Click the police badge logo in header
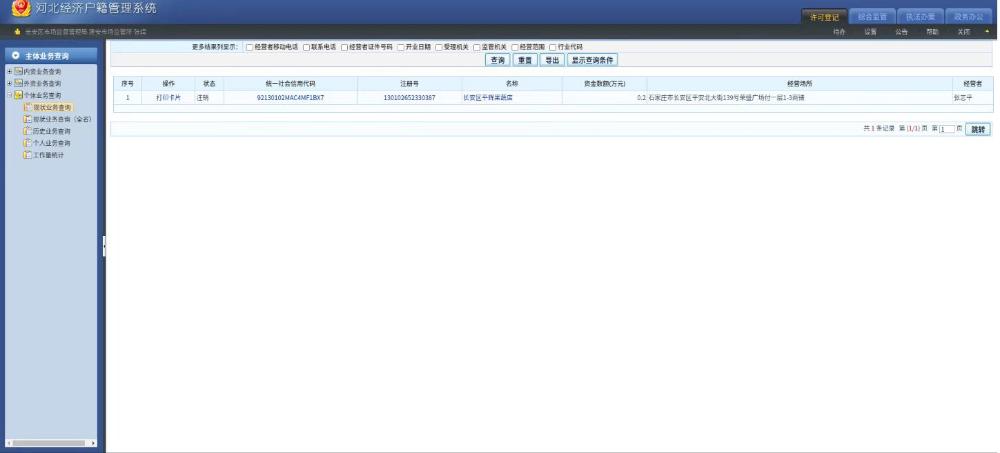 (x=17, y=11)
